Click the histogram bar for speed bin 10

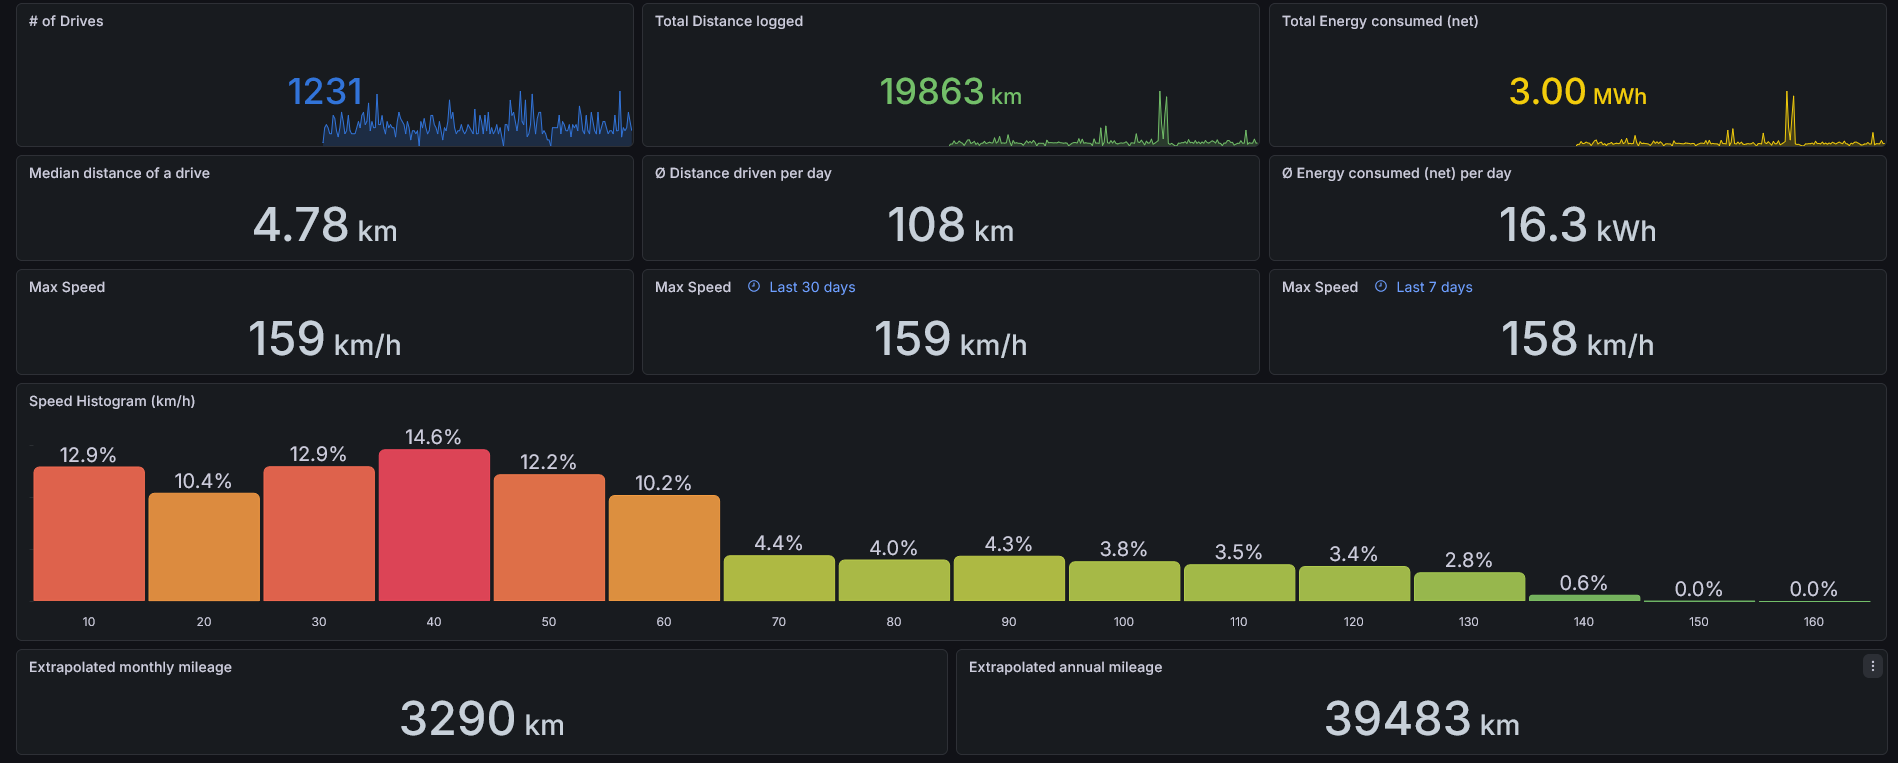coord(89,534)
